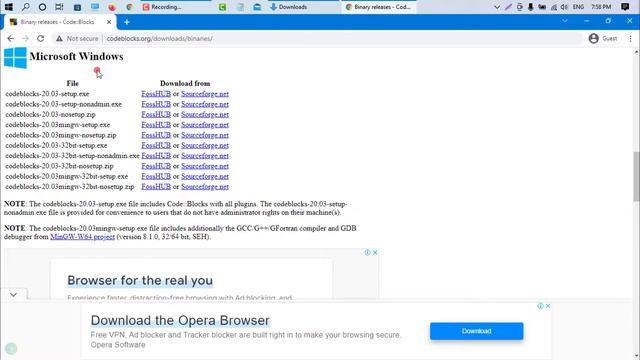640x360 pixels.
Task: Reload the current page
Action: point(40,38)
